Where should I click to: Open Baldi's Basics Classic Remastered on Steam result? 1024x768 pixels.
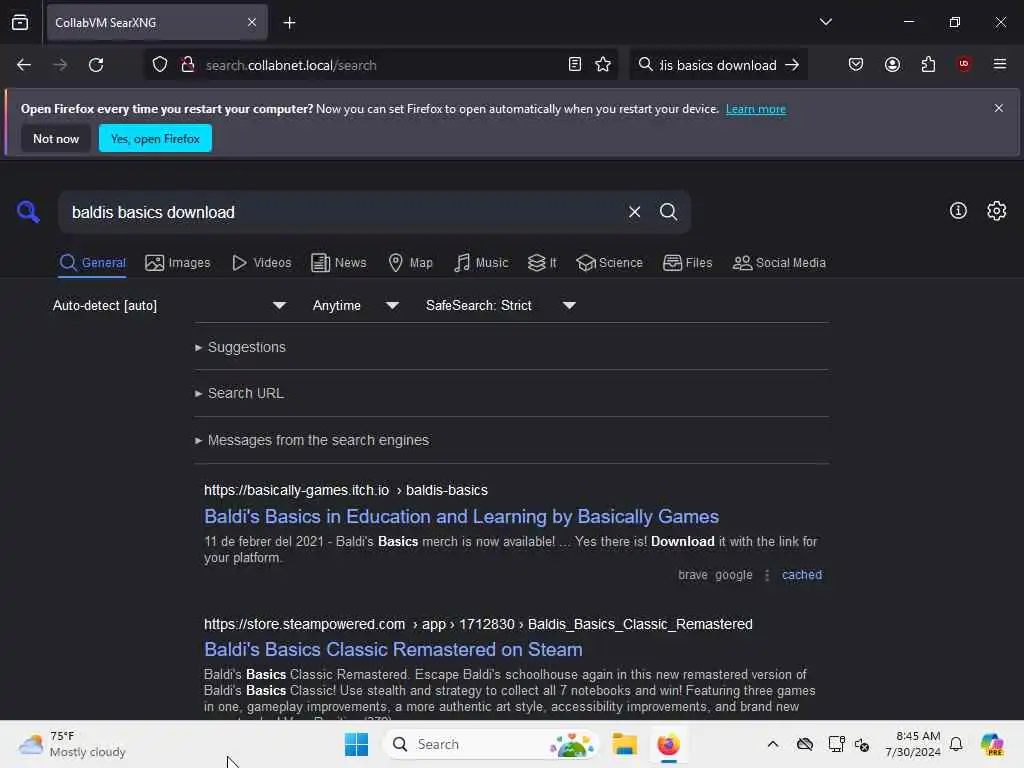393,650
